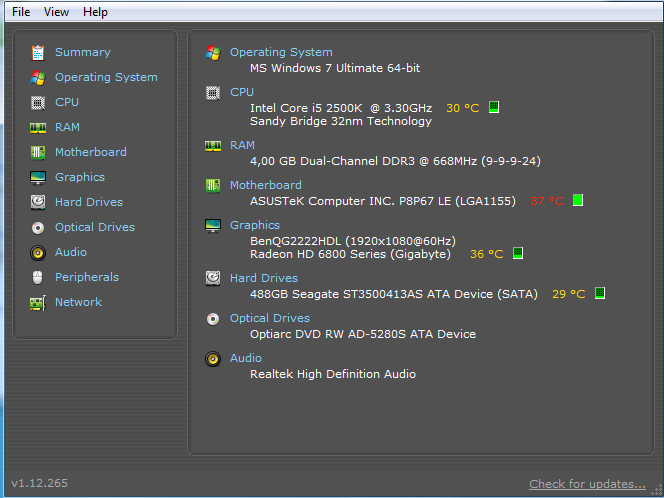Click the Peripherals mouse icon in sidebar
Viewport: 664px width, 498px height.
tap(38, 277)
